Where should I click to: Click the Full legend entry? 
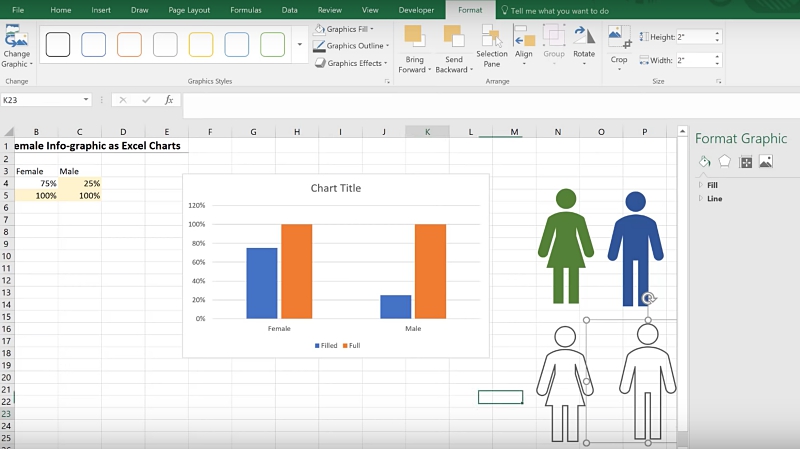352,345
